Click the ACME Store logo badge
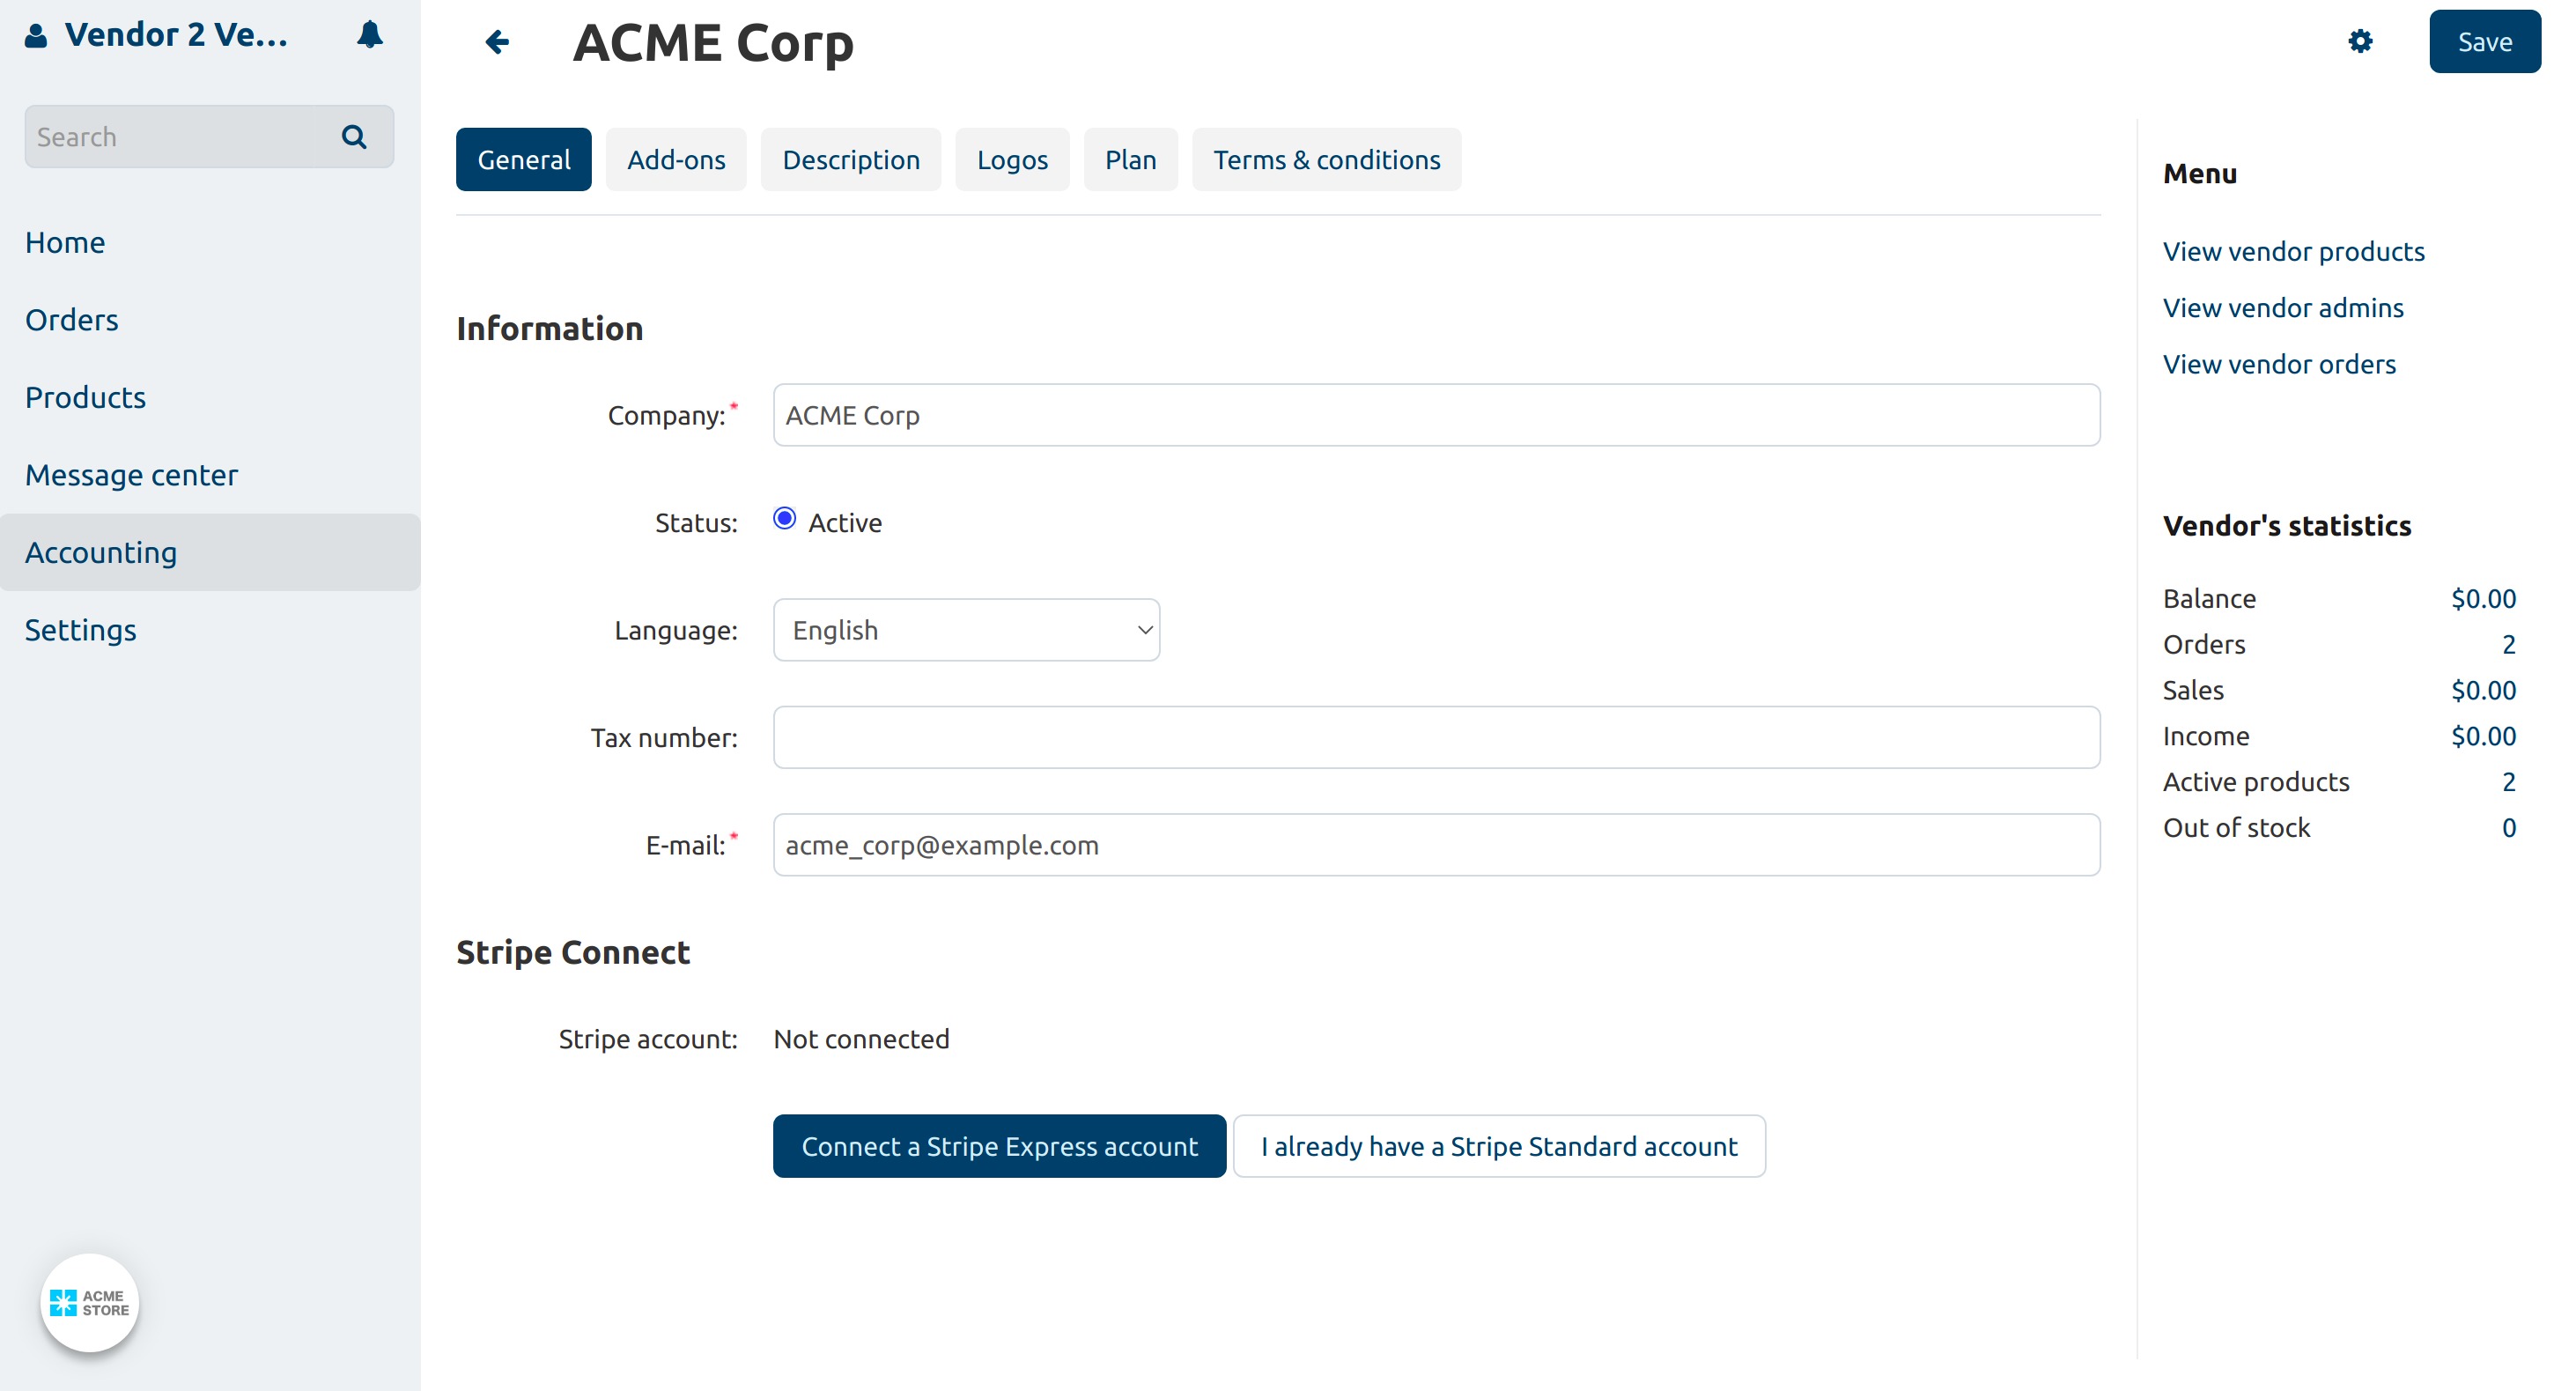The height and width of the screenshot is (1391, 2576). (89, 1302)
